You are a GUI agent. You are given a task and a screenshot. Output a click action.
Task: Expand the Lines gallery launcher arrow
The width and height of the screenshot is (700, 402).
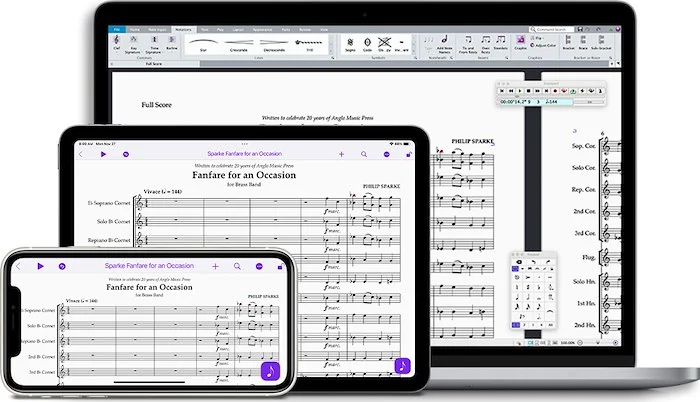(x=333, y=58)
